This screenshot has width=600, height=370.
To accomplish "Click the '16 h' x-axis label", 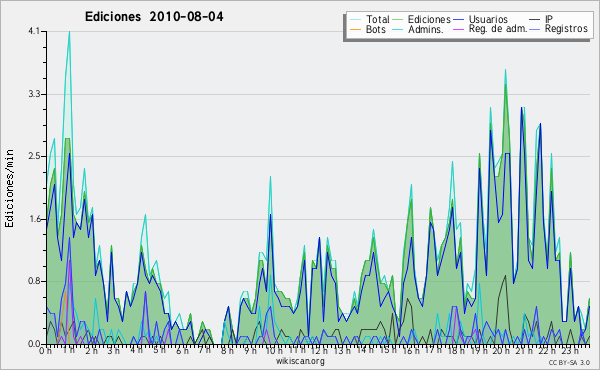I will (x=411, y=350).
